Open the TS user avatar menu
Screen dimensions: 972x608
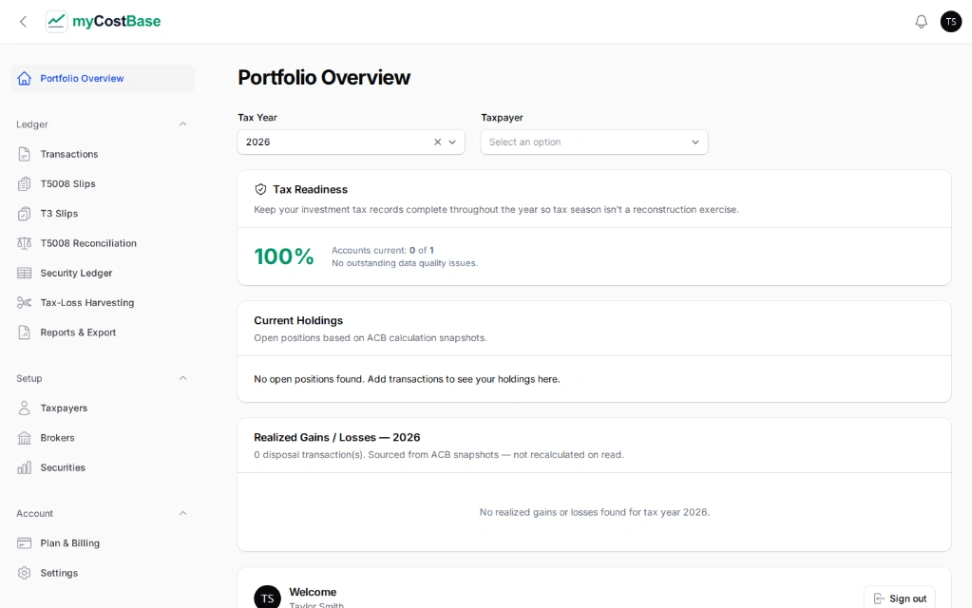pos(951,22)
